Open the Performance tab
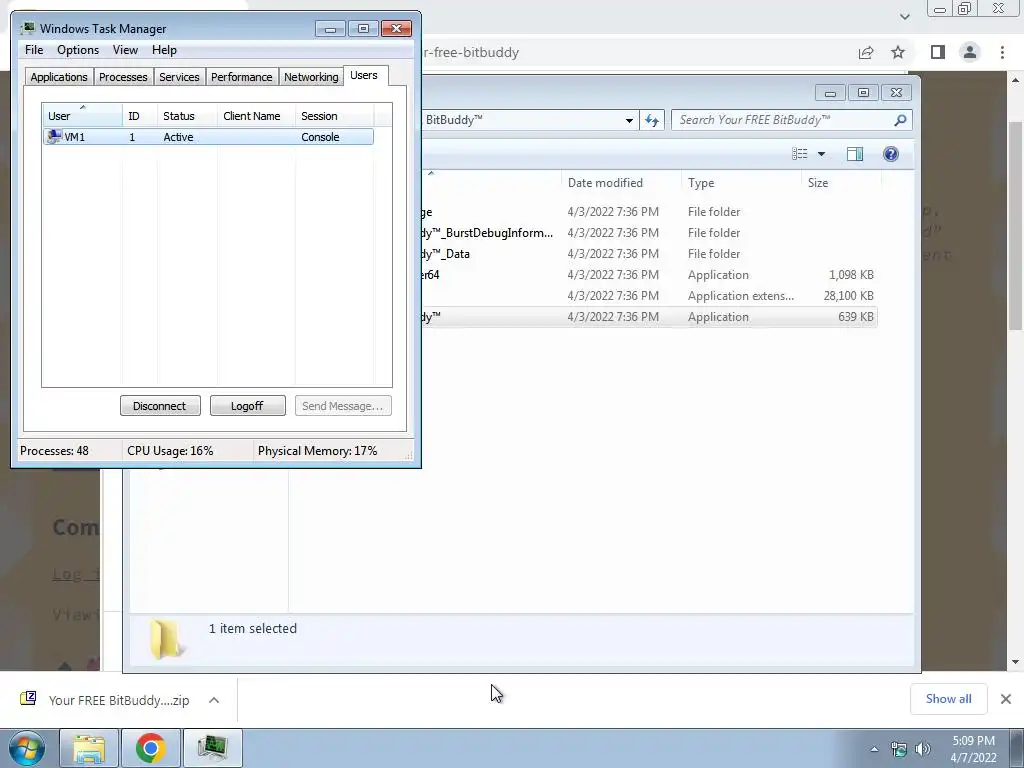Screen dimensions: 1024x768 click(241, 77)
